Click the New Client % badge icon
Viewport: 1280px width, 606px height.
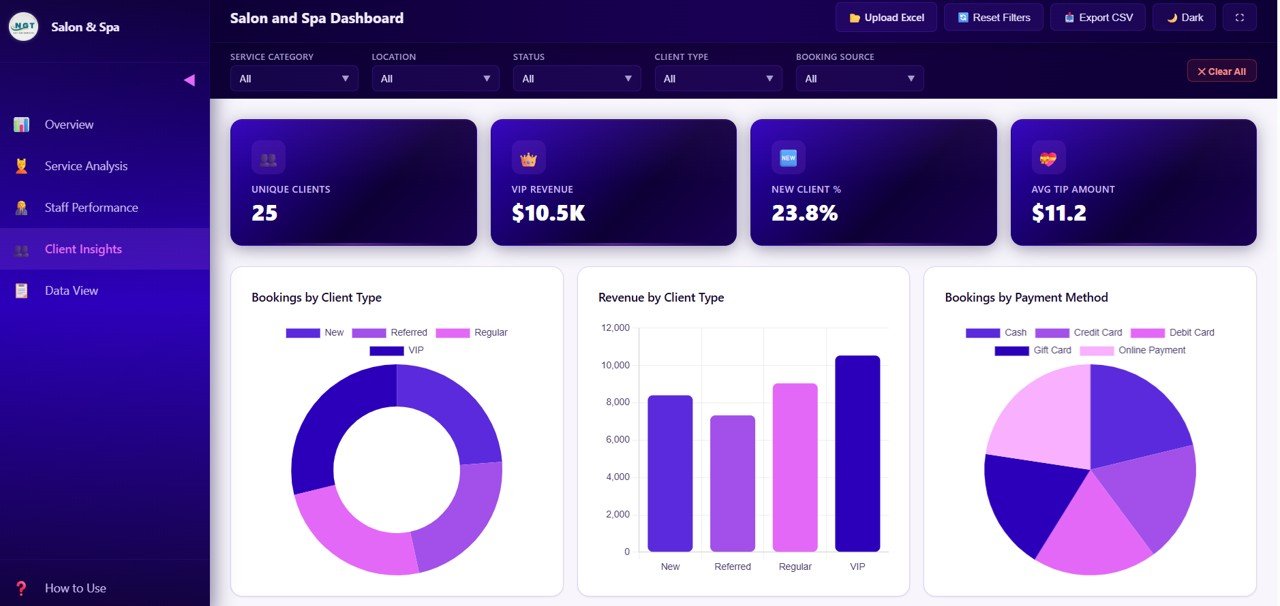(x=788, y=157)
